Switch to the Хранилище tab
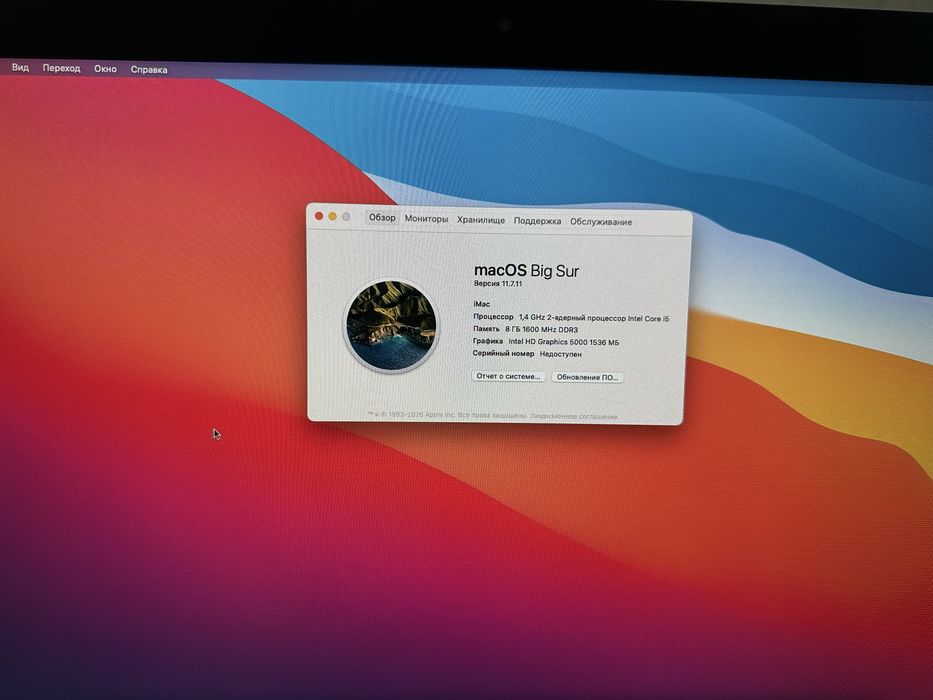Screen dimensions: 933x700 coord(481,220)
